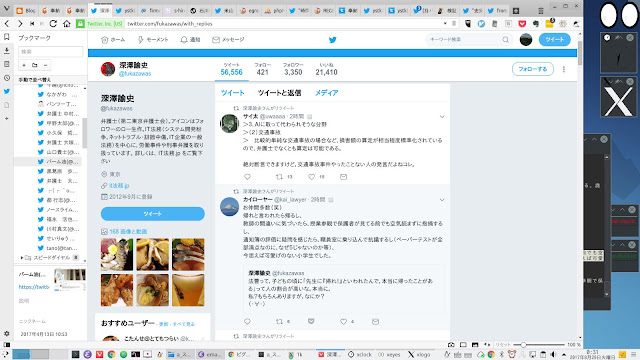Add a web panel with plus icon
The height and width of the screenshot is (360, 640).
pyautogui.click(x=7, y=118)
